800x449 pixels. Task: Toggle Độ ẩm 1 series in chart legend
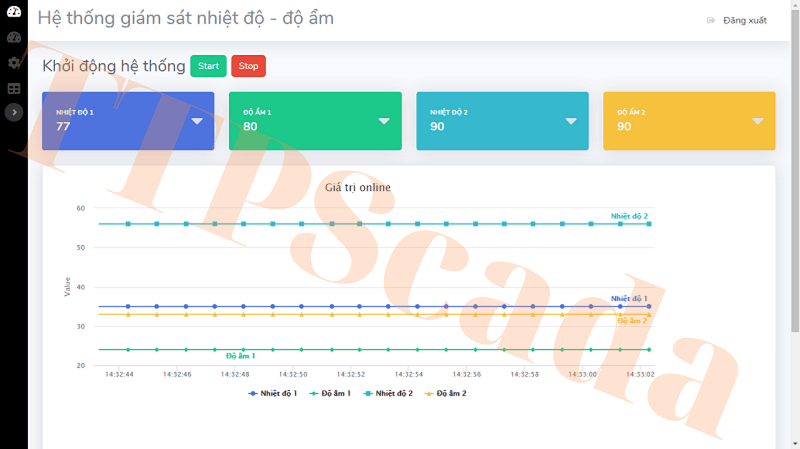[330, 394]
